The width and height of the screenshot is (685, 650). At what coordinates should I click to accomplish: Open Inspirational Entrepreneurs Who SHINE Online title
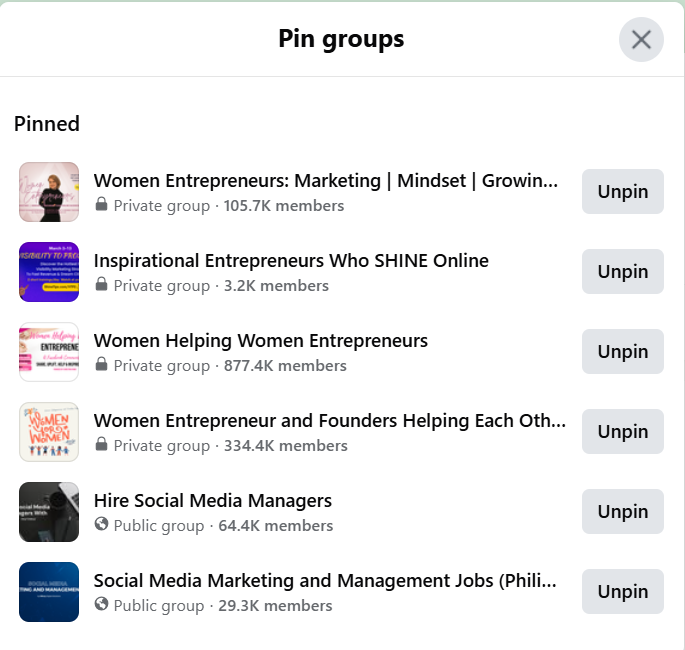pos(291,261)
